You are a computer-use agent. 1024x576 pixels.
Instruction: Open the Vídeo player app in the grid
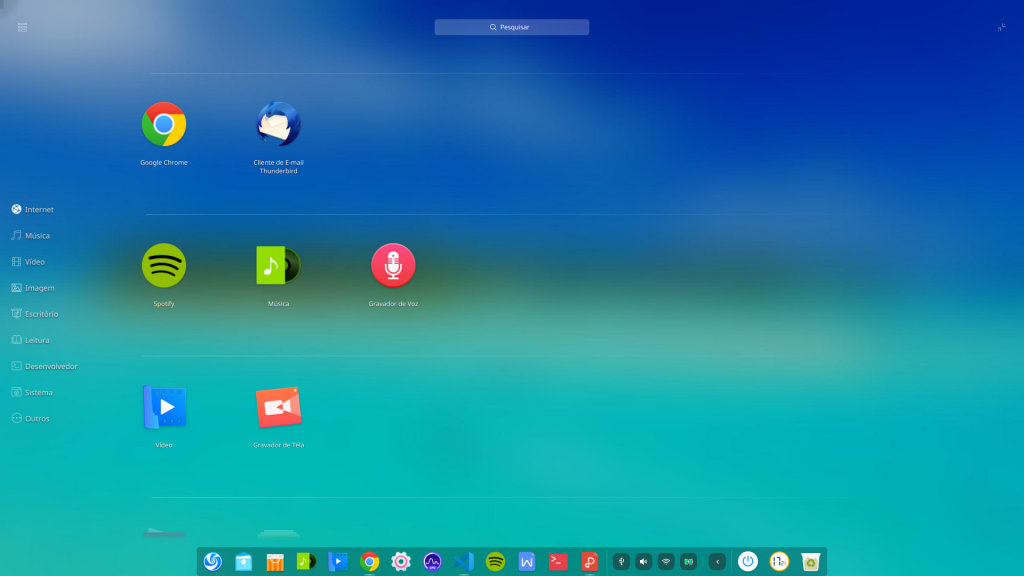pos(164,407)
